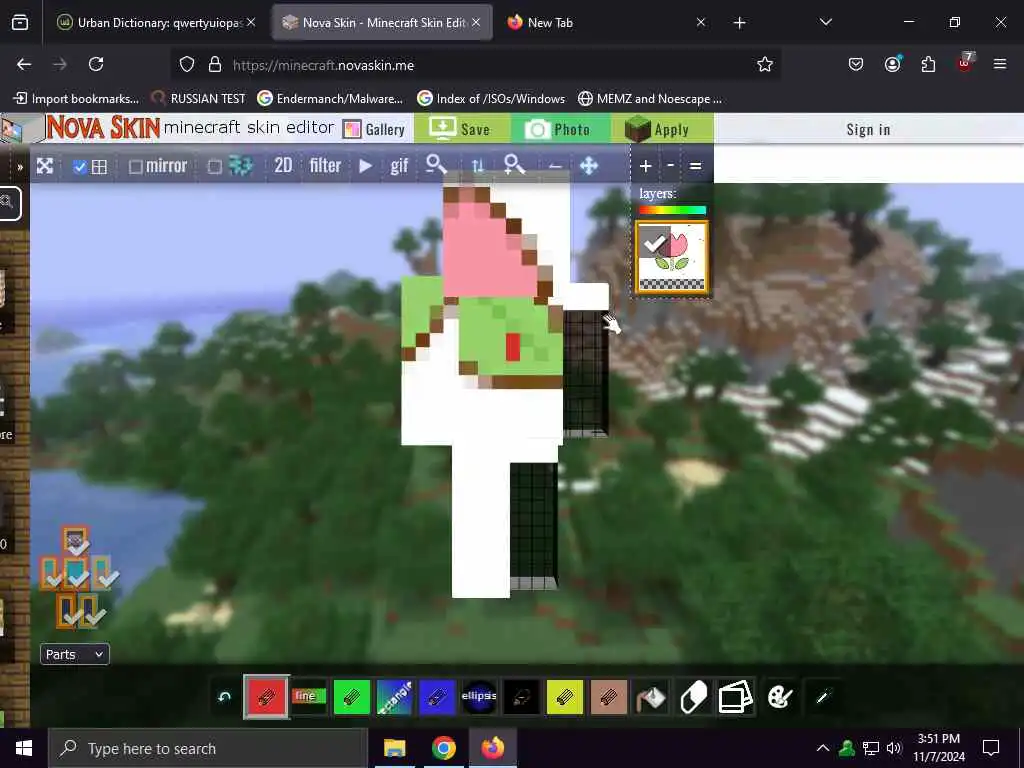The width and height of the screenshot is (1024, 768).
Task: Select the red pencil brush
Action: click(266, 697)
